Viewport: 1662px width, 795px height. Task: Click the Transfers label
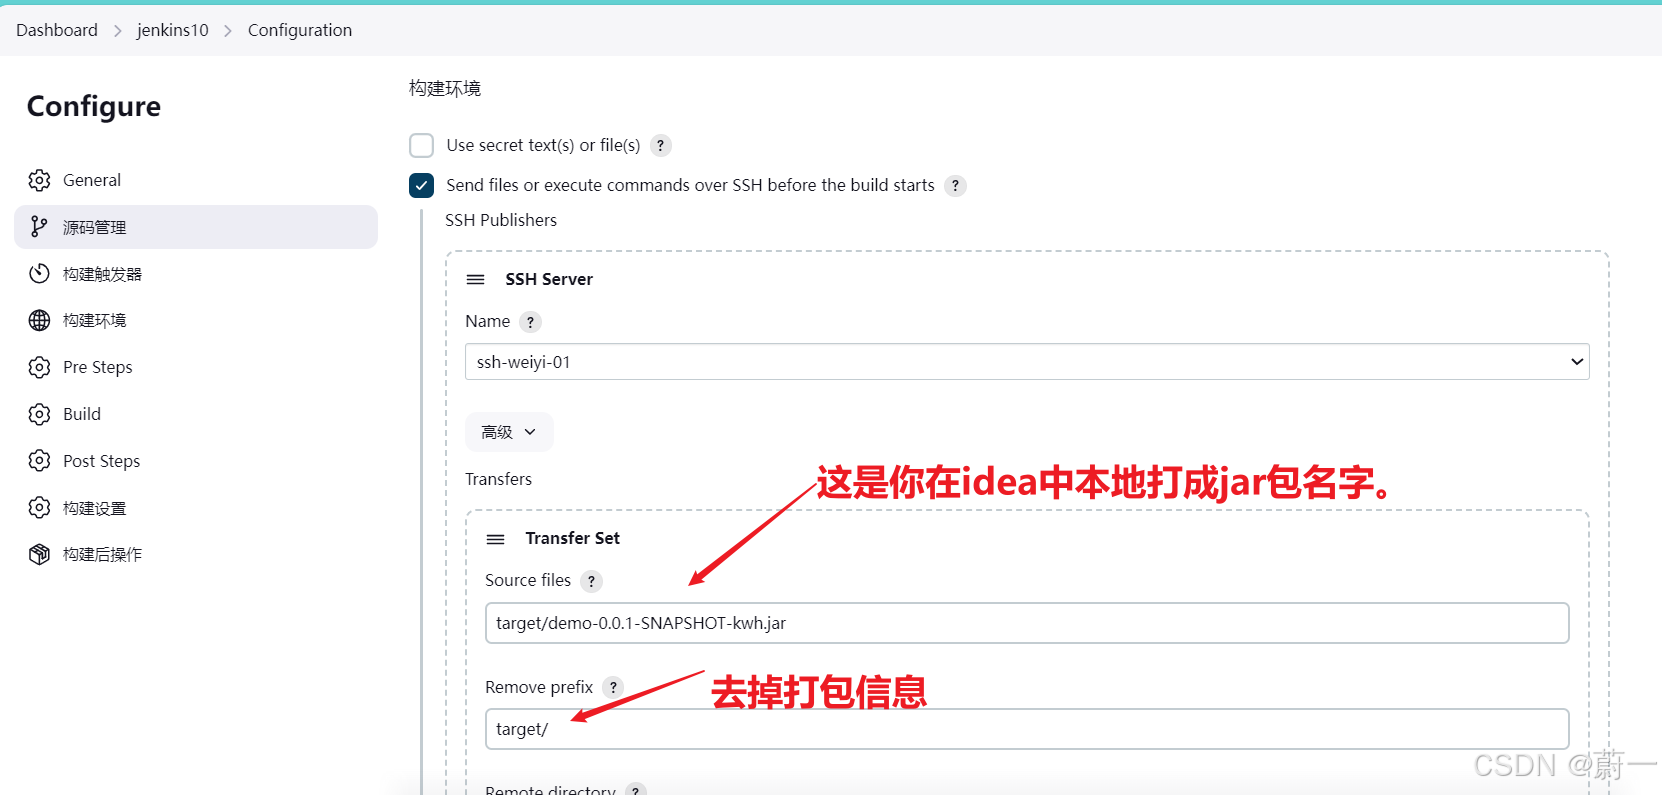(x=498, y=479)
